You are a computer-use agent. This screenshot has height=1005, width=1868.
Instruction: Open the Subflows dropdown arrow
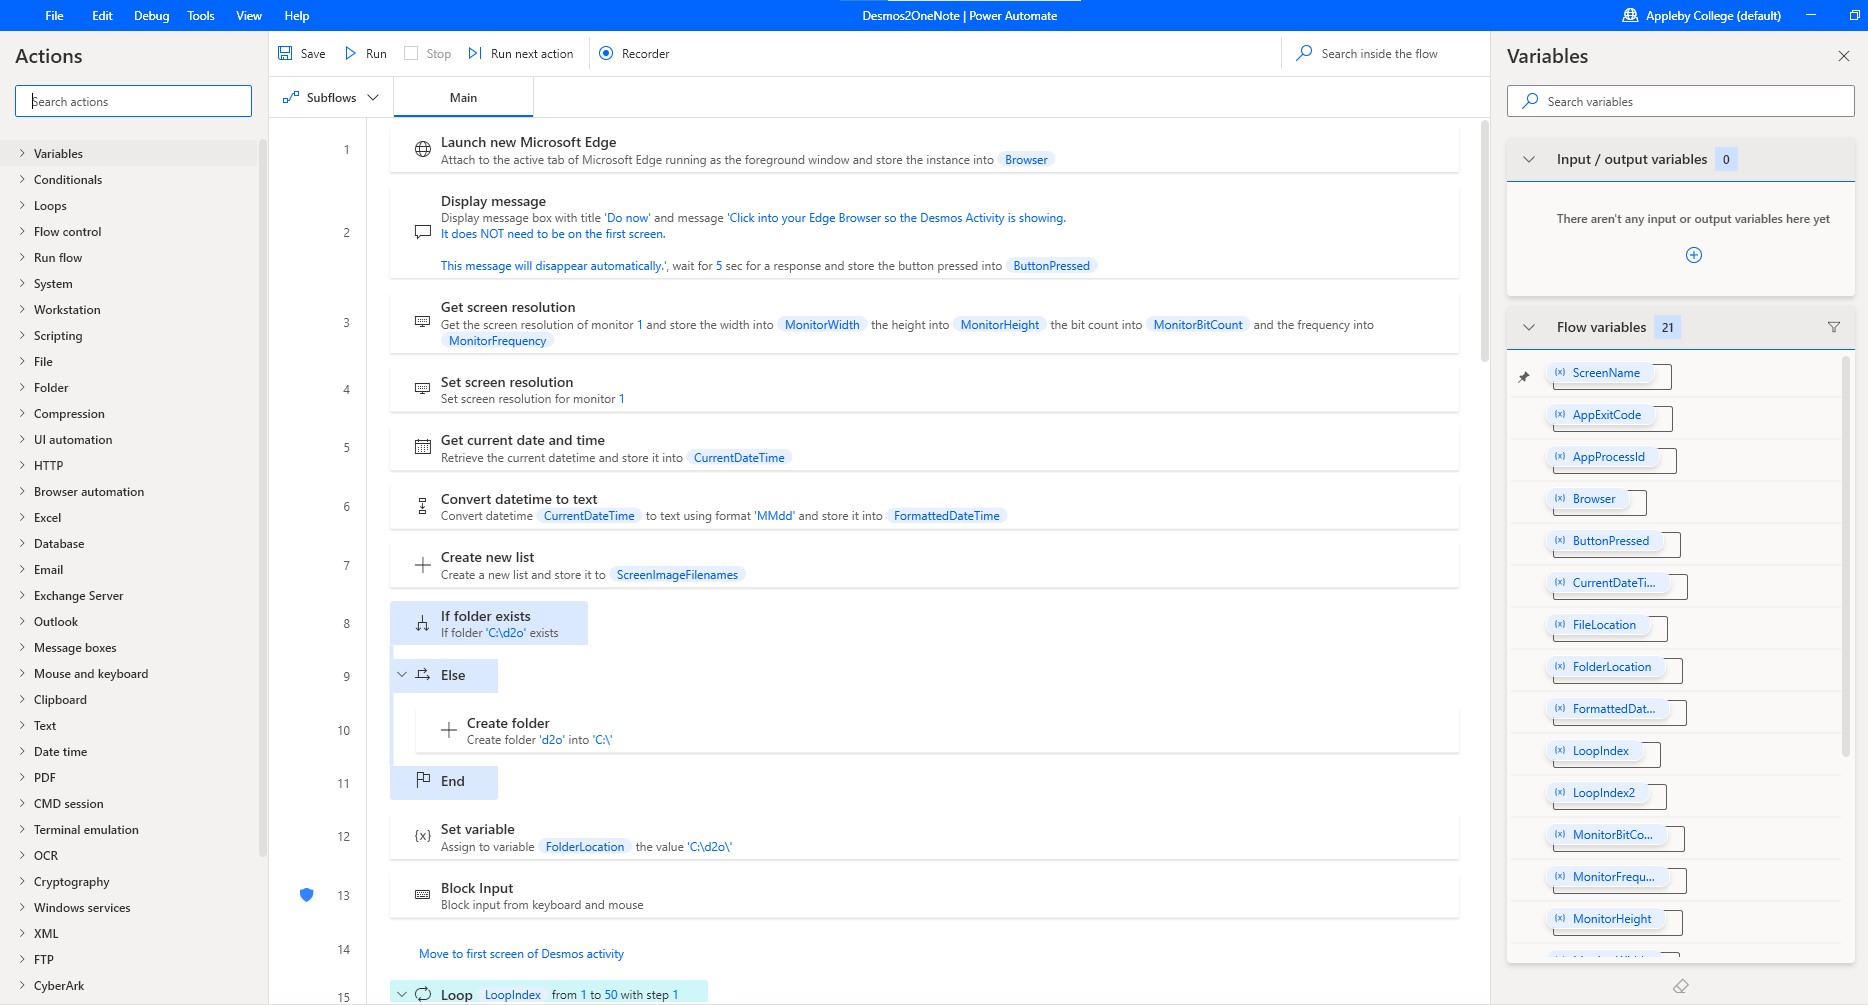point(373,97)
